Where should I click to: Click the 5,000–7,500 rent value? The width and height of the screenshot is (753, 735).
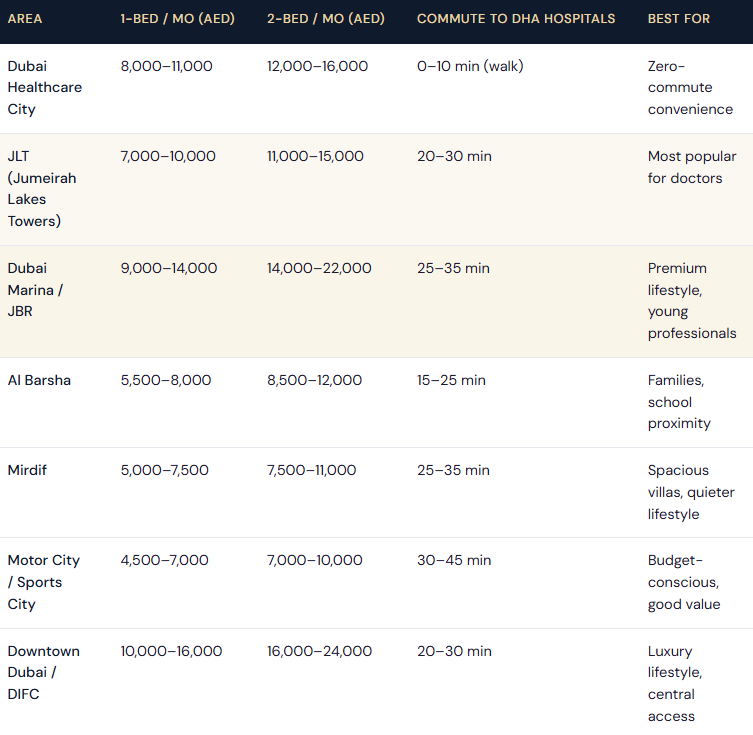pyautogui.click(x=165, y=470)
